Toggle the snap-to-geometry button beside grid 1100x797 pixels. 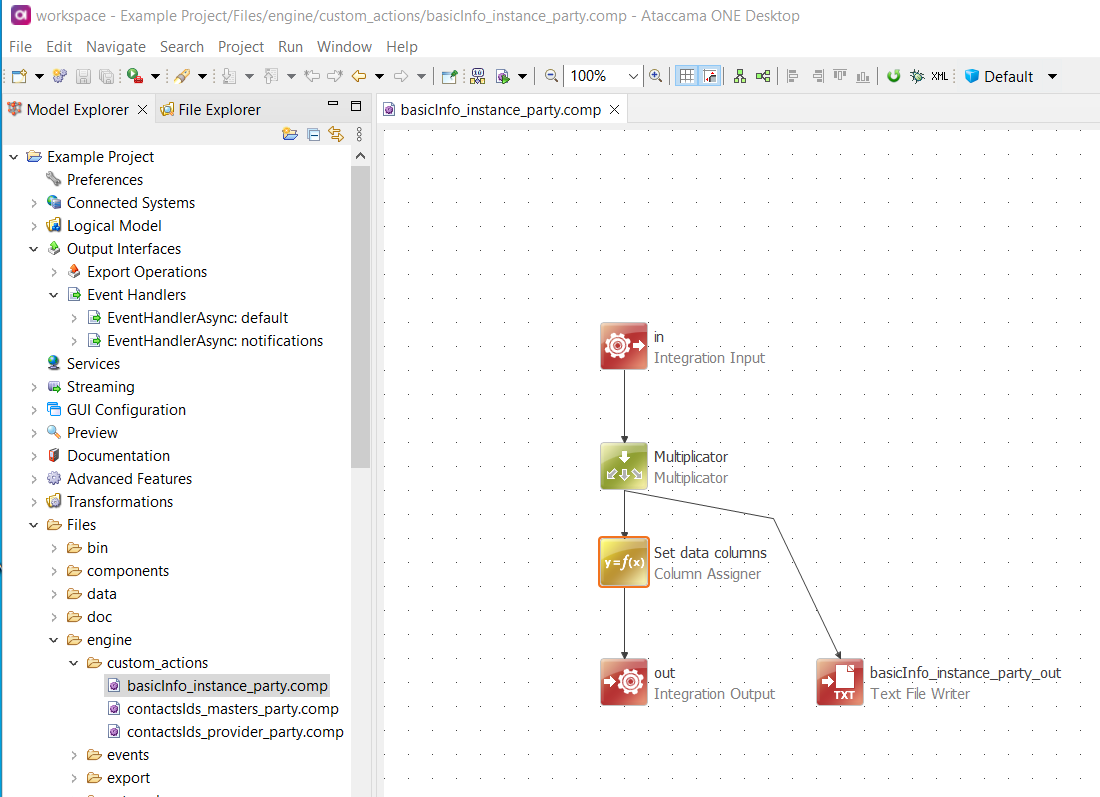pos(710,76)
